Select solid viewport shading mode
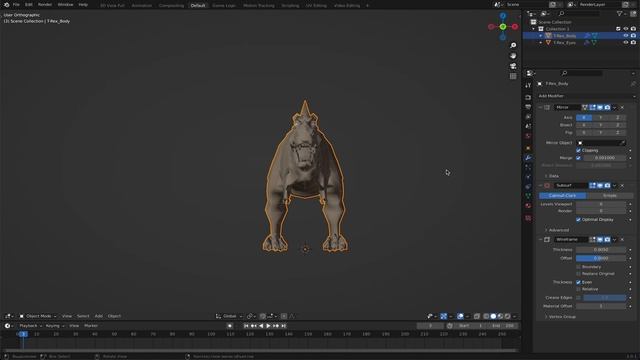 493,316
